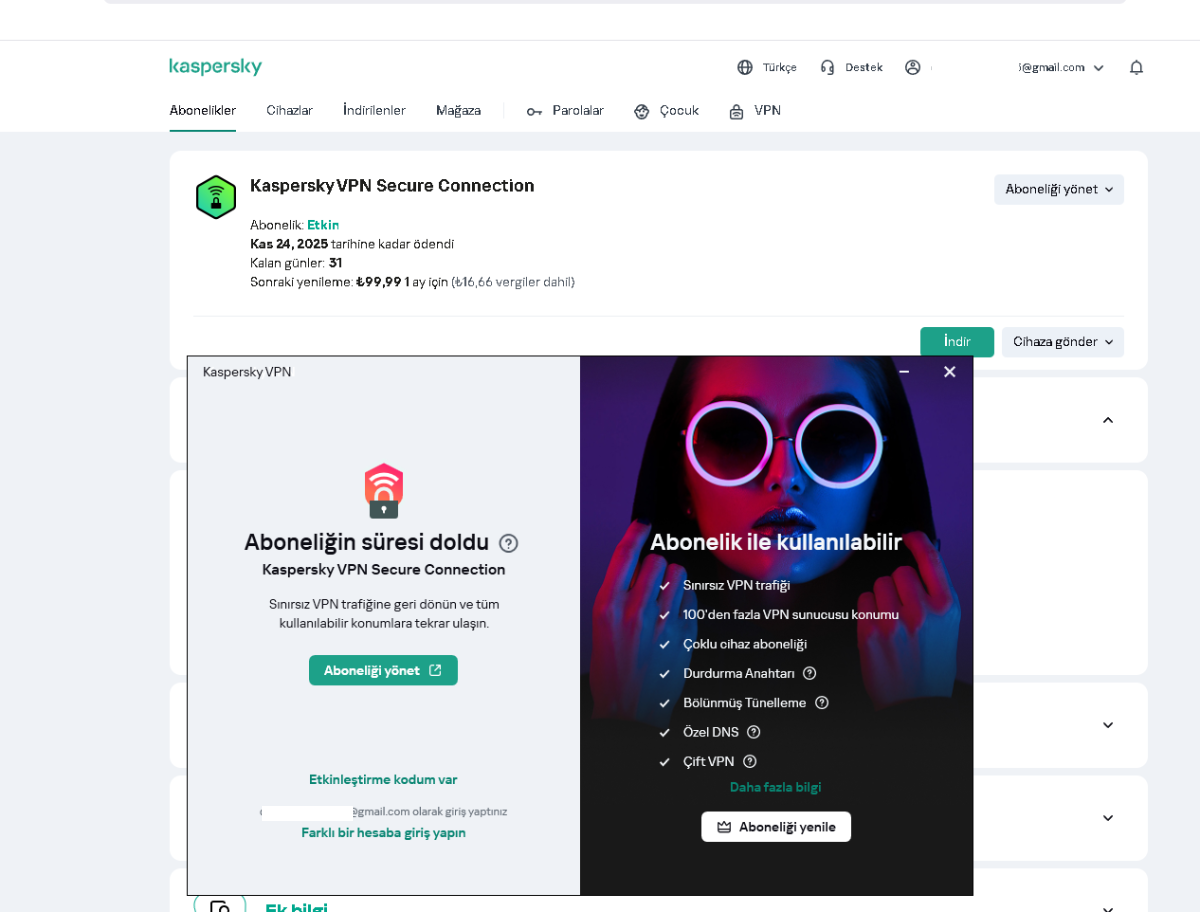Switch to the Cihazlar tab

289,110
